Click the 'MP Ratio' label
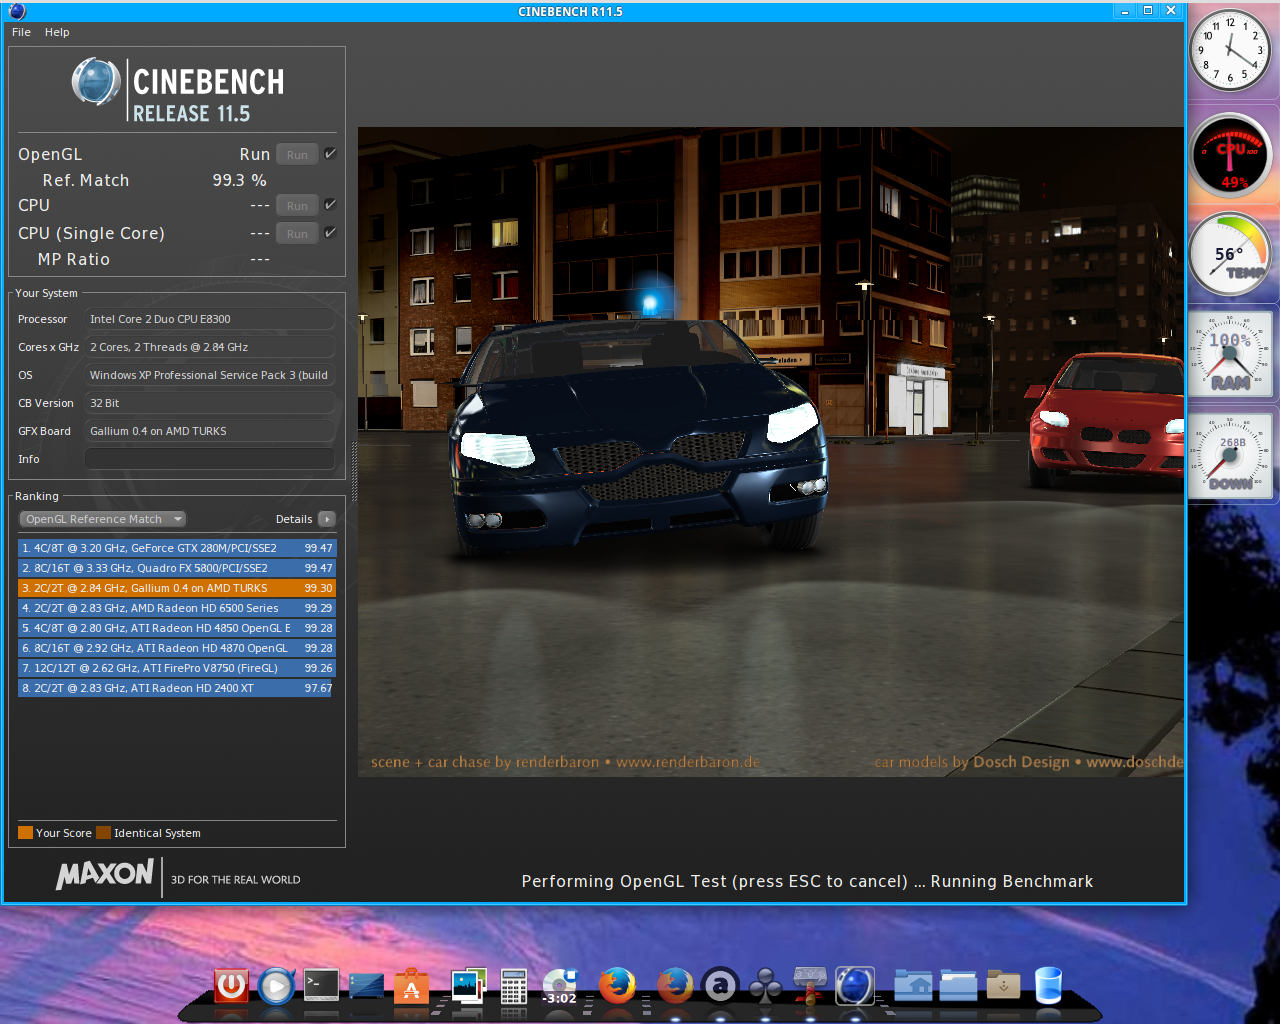Screen dimensions: 1280x1024 74,259
